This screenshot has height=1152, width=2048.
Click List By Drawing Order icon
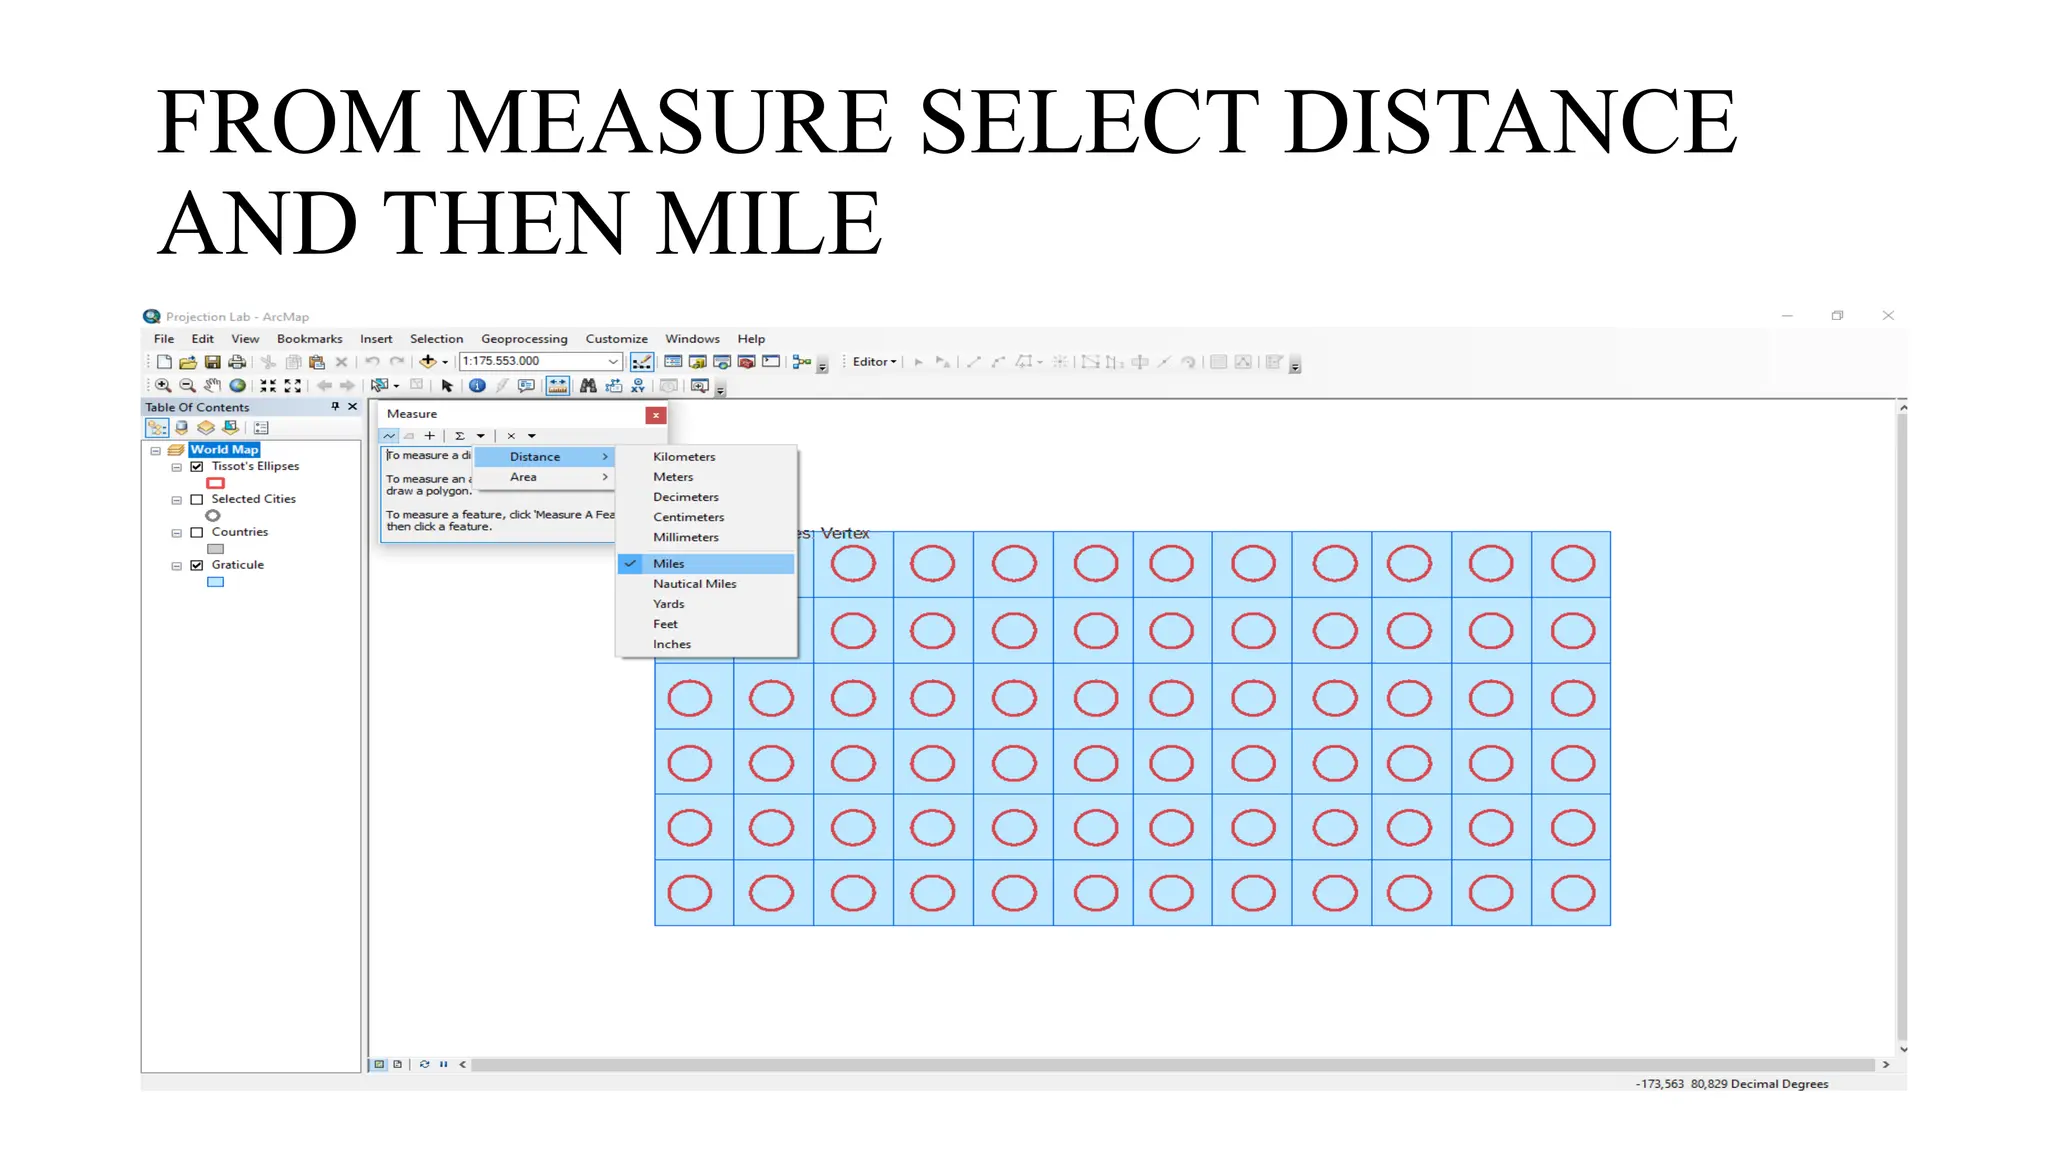coord(157,428)
